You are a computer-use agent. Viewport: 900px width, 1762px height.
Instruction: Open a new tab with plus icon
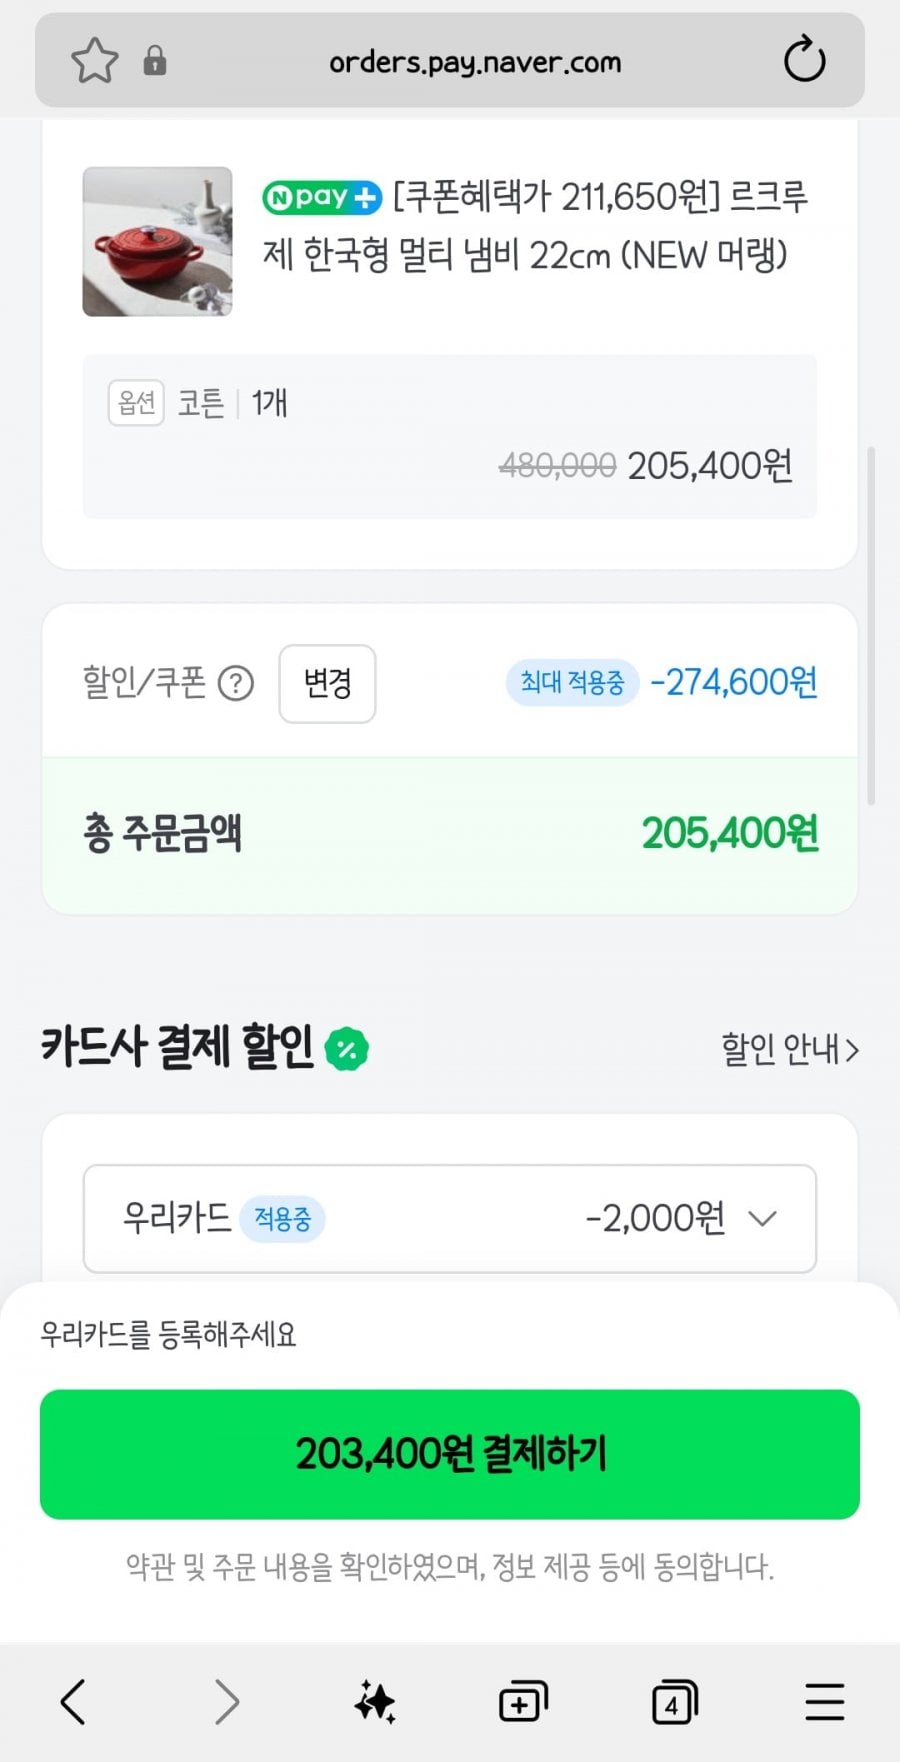[x=523, y=1701]
